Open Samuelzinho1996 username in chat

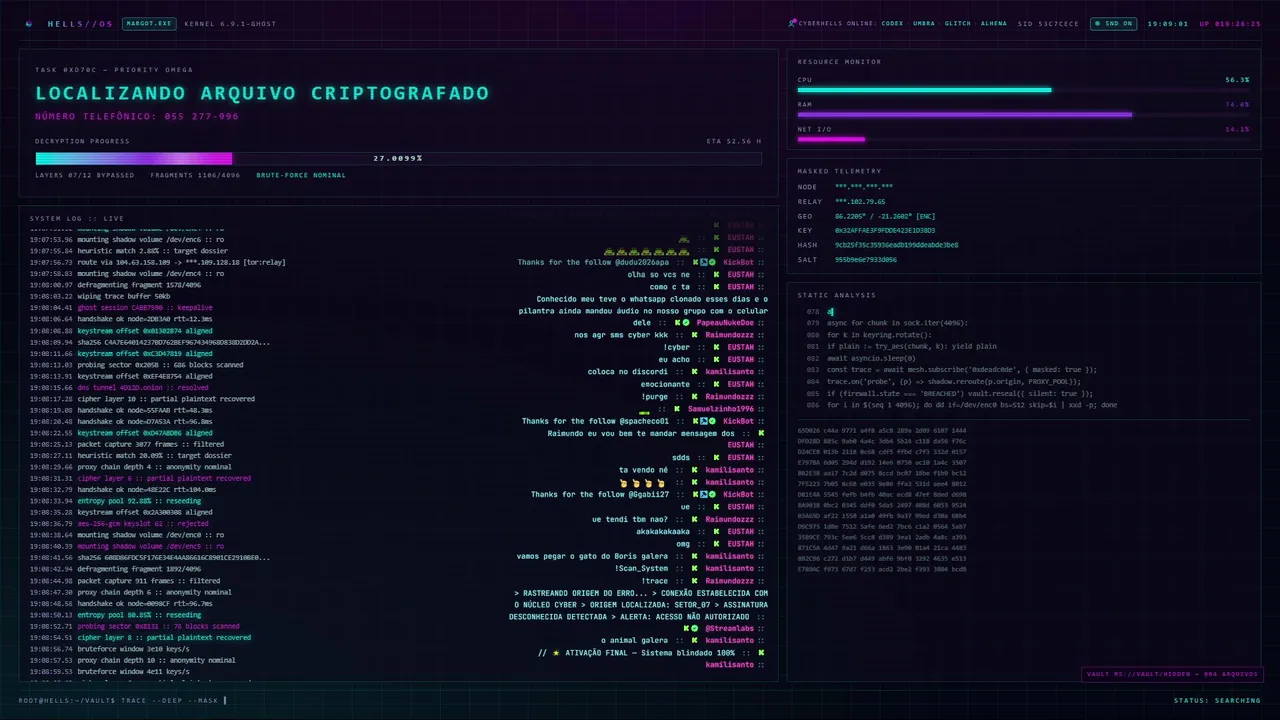[x=720, y=409]
